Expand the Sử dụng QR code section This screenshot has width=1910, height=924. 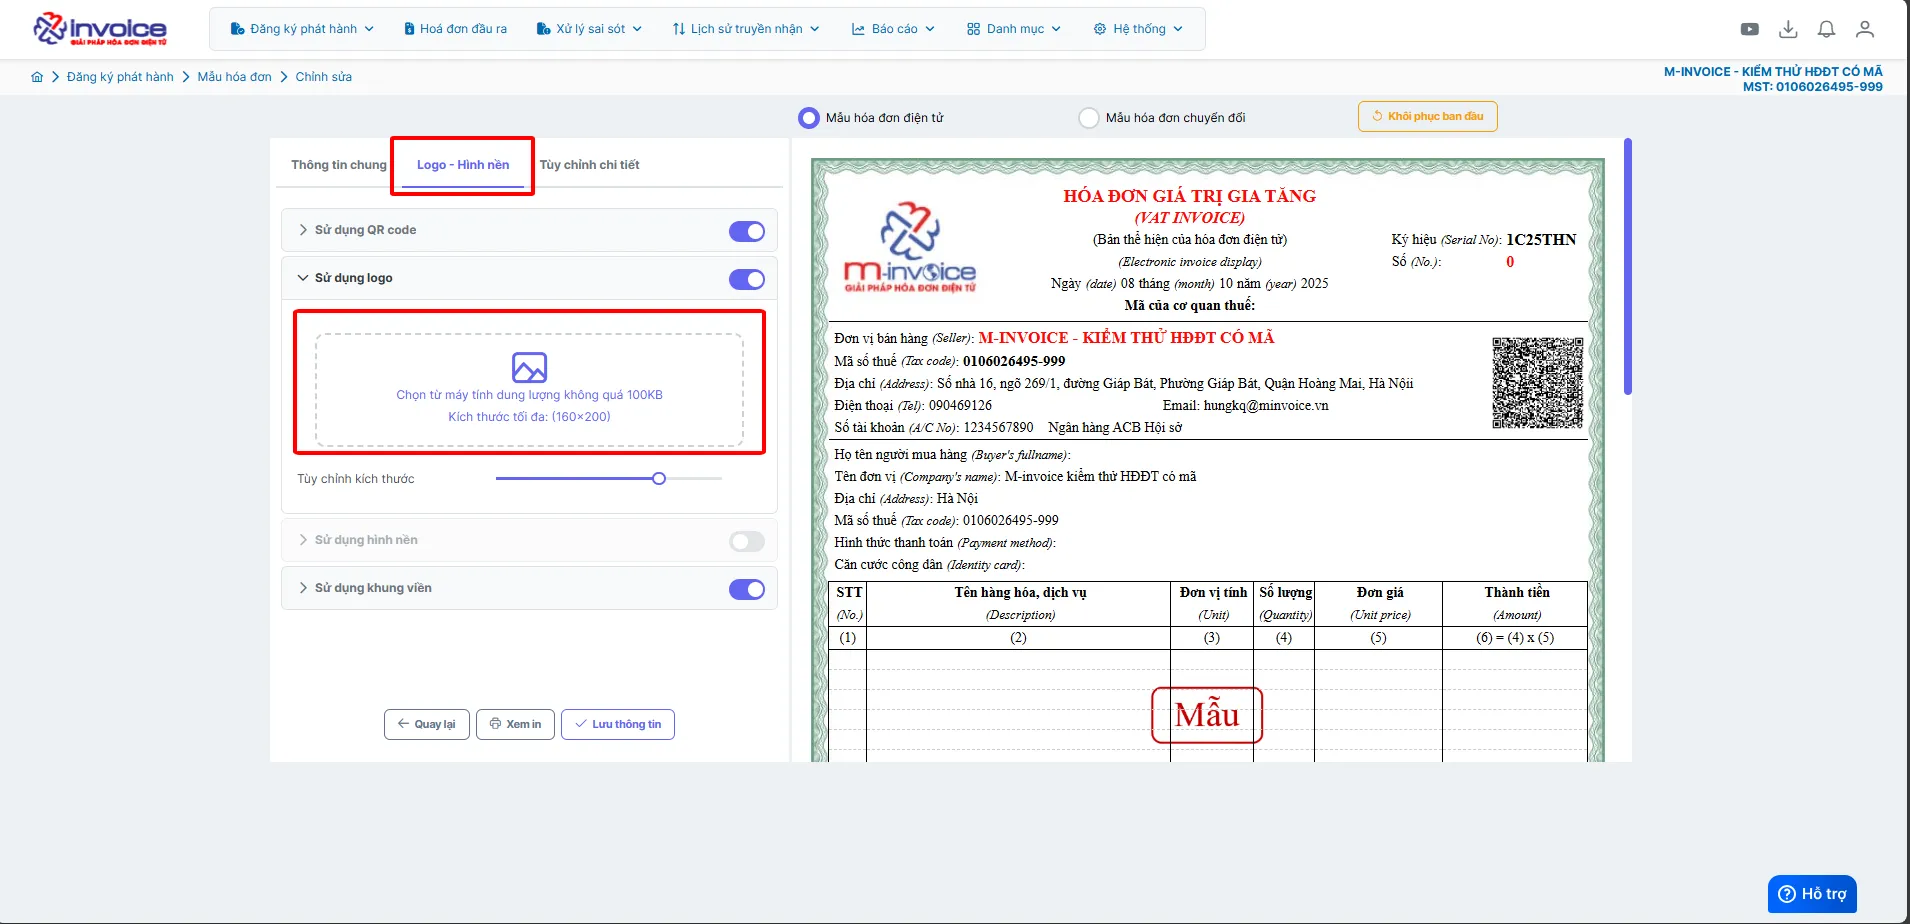(x=529, y=230)
